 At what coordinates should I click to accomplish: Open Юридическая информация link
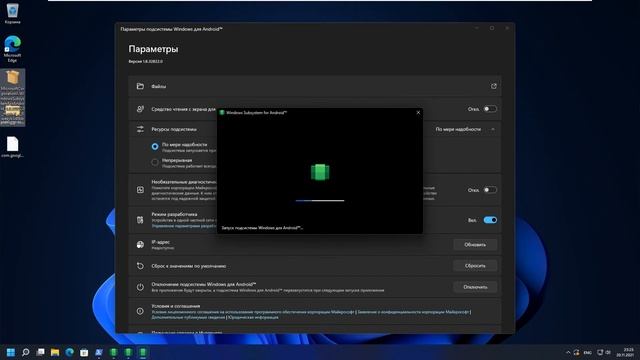click(x=253, y=317)
